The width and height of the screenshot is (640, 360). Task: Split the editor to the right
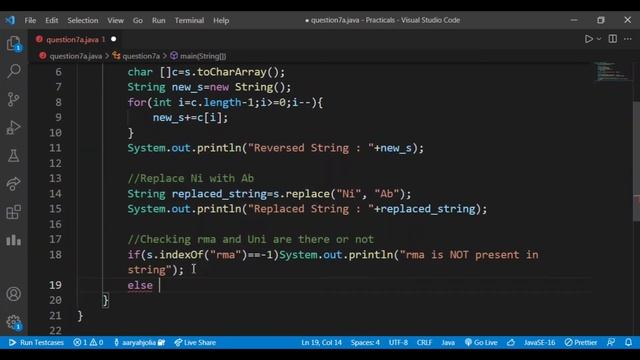pos(613,39)
